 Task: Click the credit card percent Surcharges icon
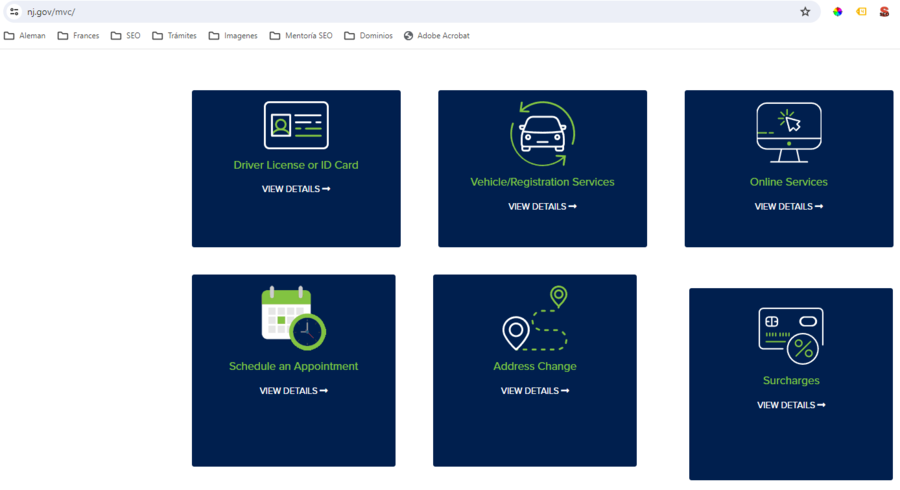791,336
